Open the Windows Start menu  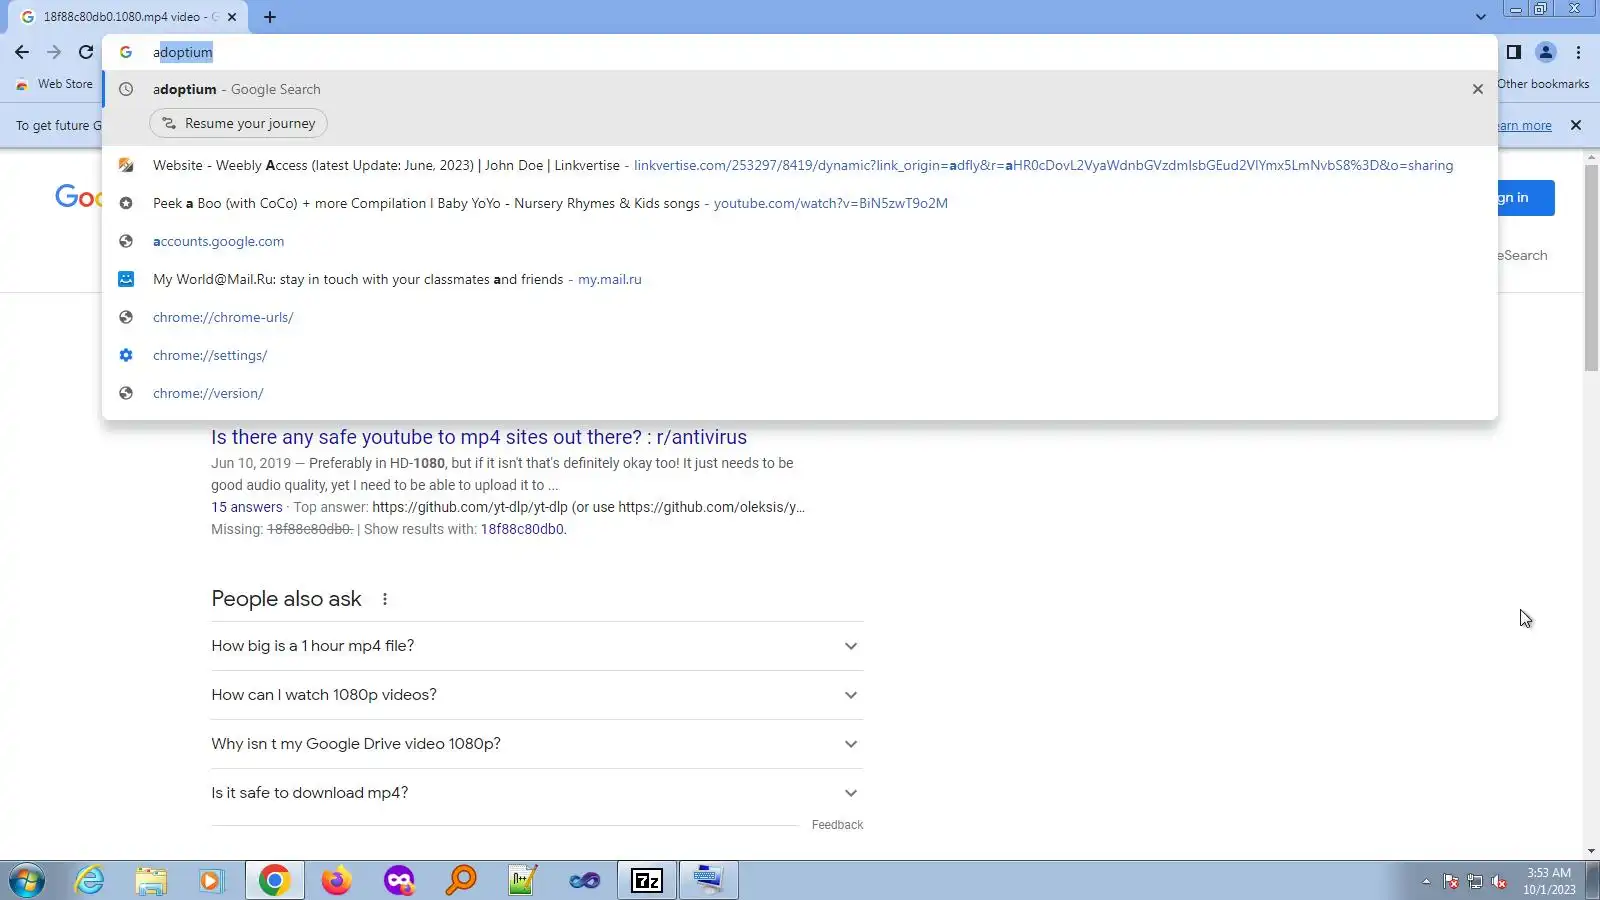(x=27, y=881)
